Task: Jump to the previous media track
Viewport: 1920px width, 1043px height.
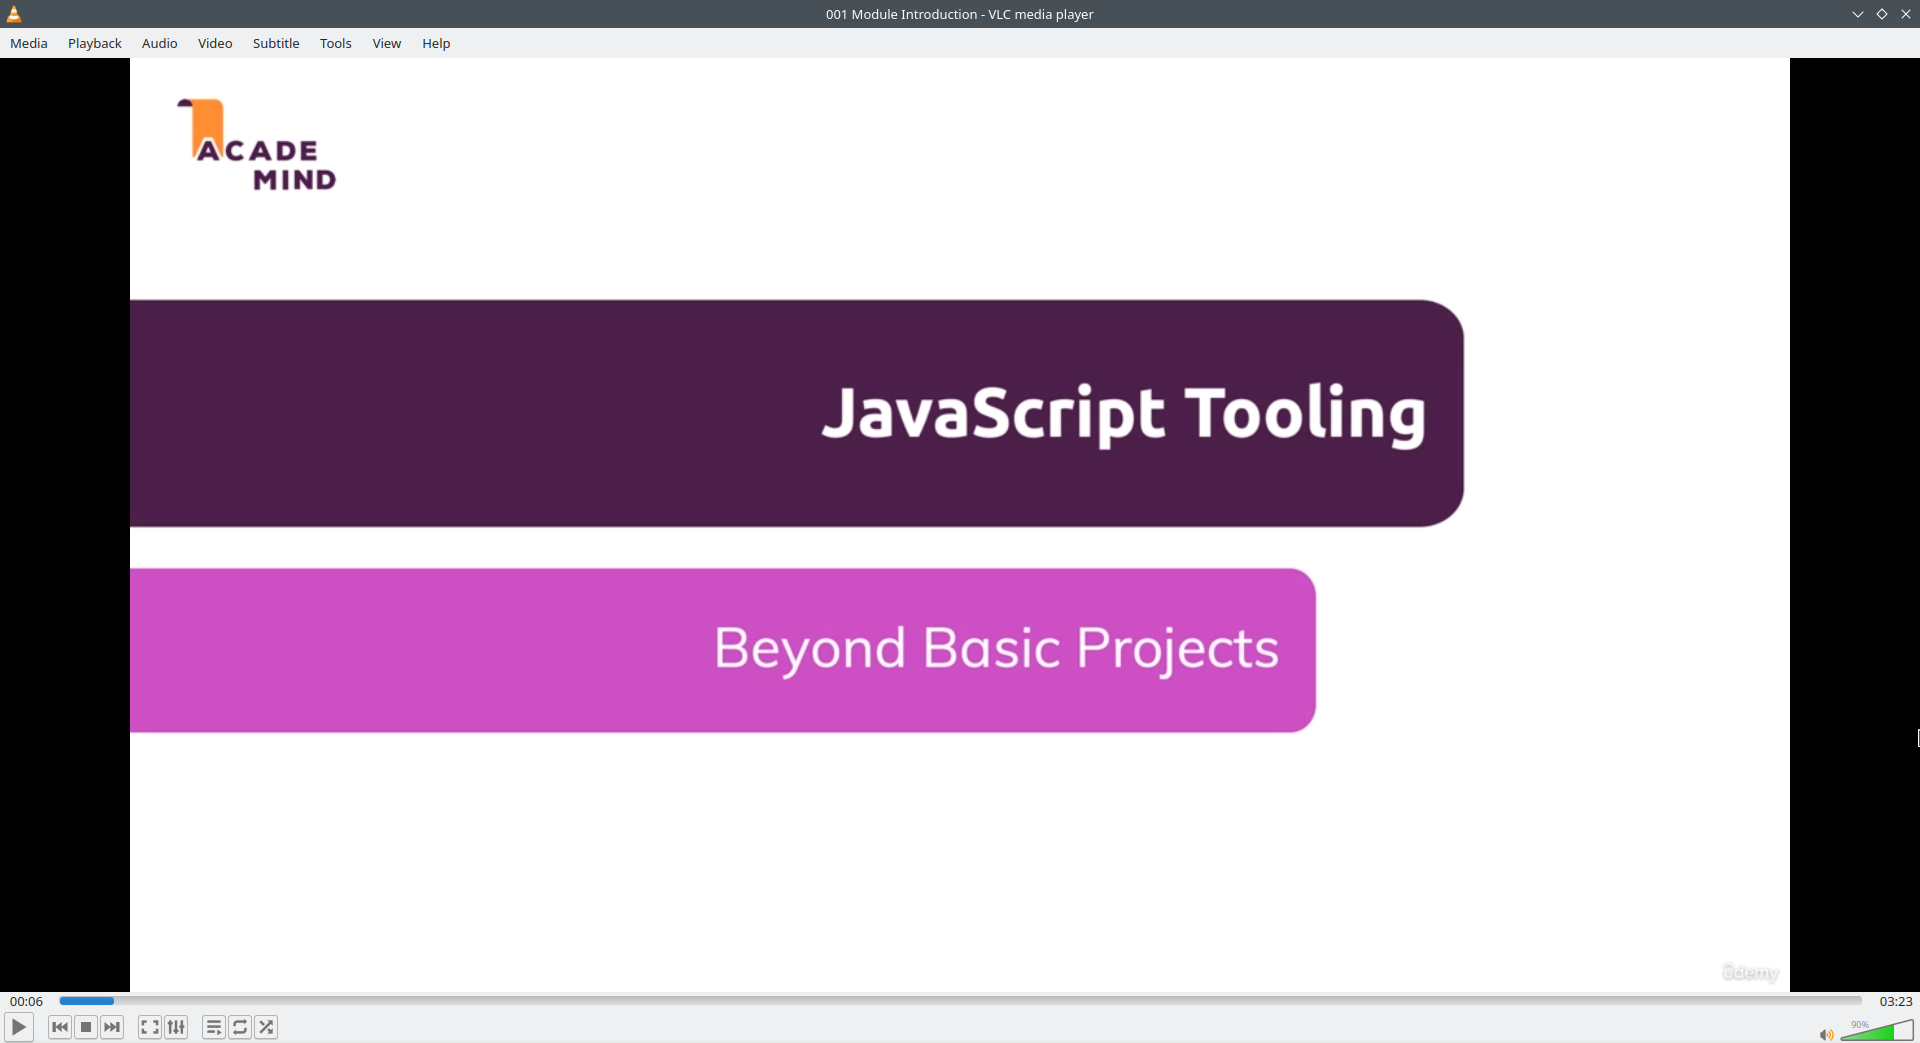Action: tap(60, 1027)
